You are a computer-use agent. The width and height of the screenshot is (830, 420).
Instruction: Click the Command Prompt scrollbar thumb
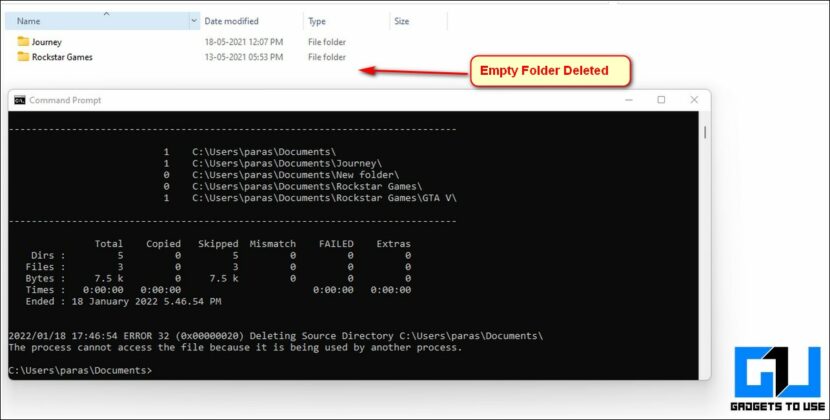tap(705, 132)
